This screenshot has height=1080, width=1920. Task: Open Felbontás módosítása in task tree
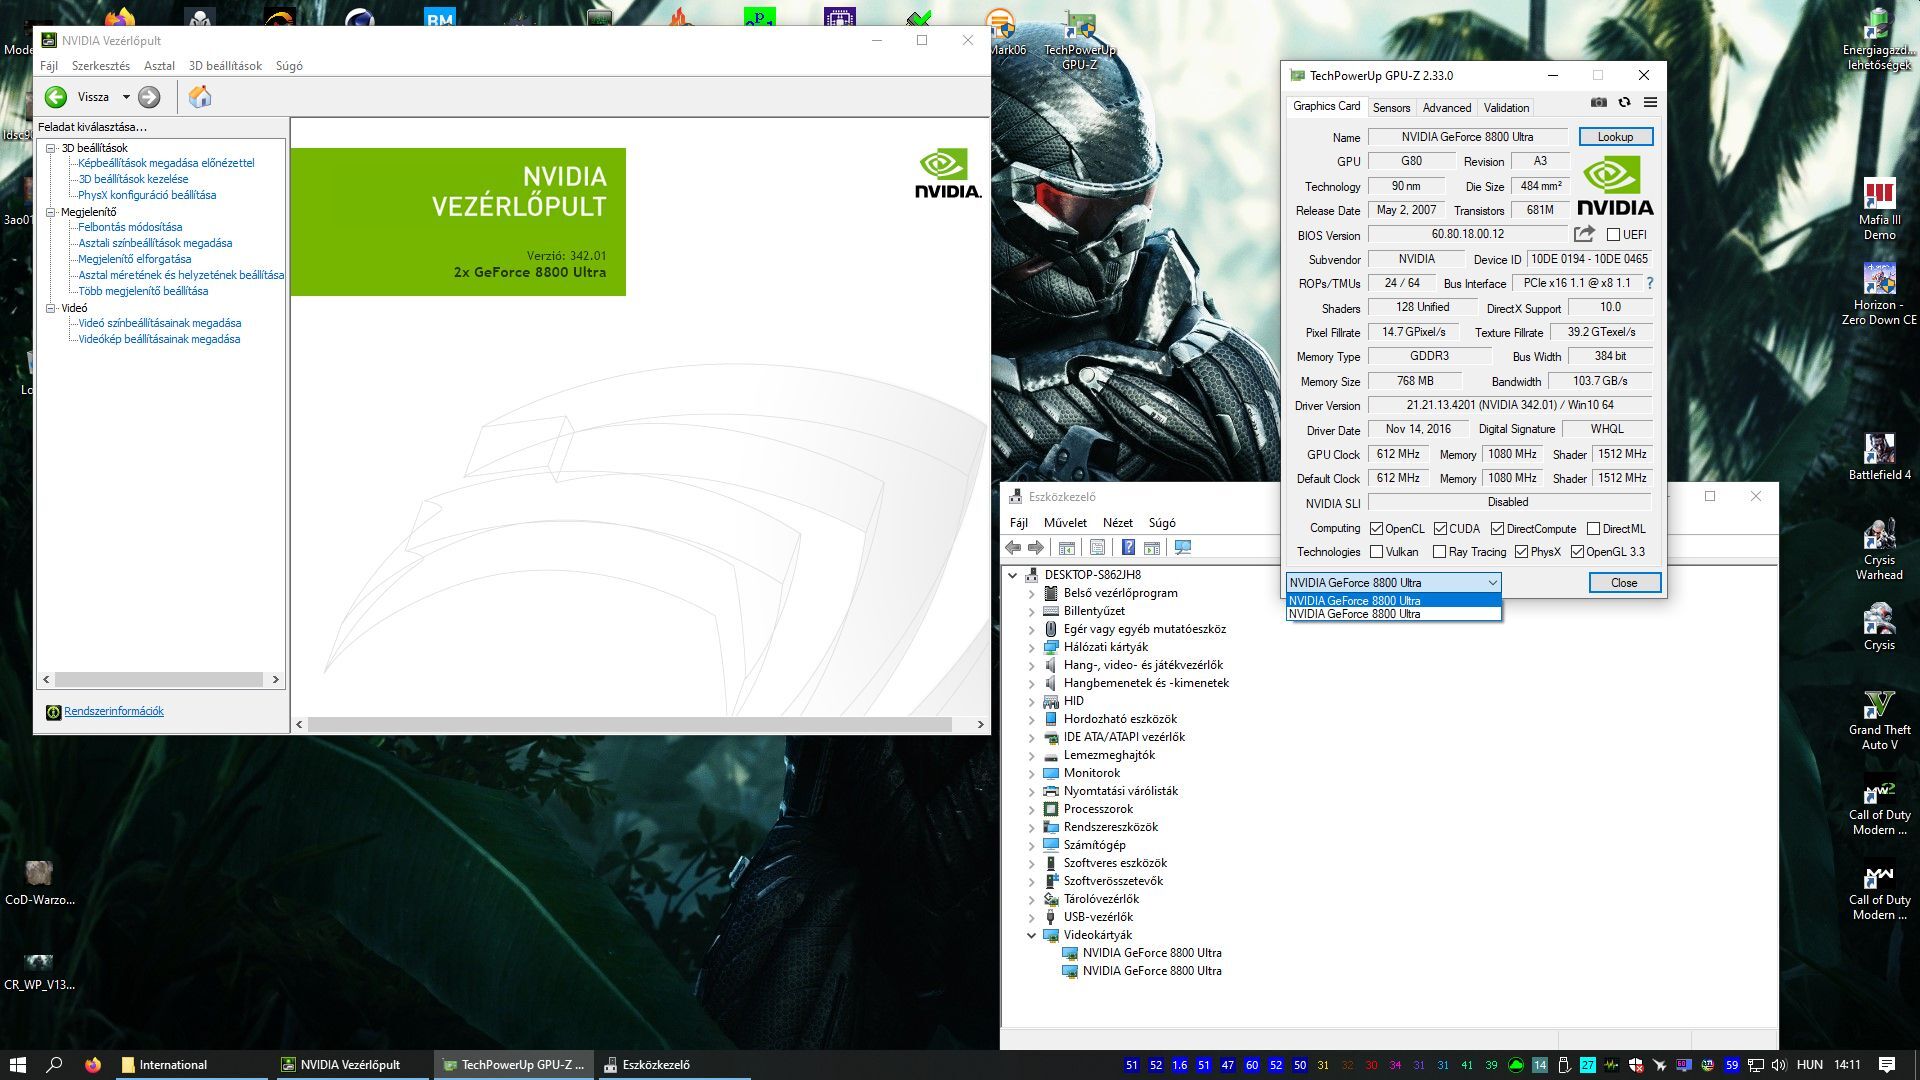pyautogui.click(x=130, y=227)
